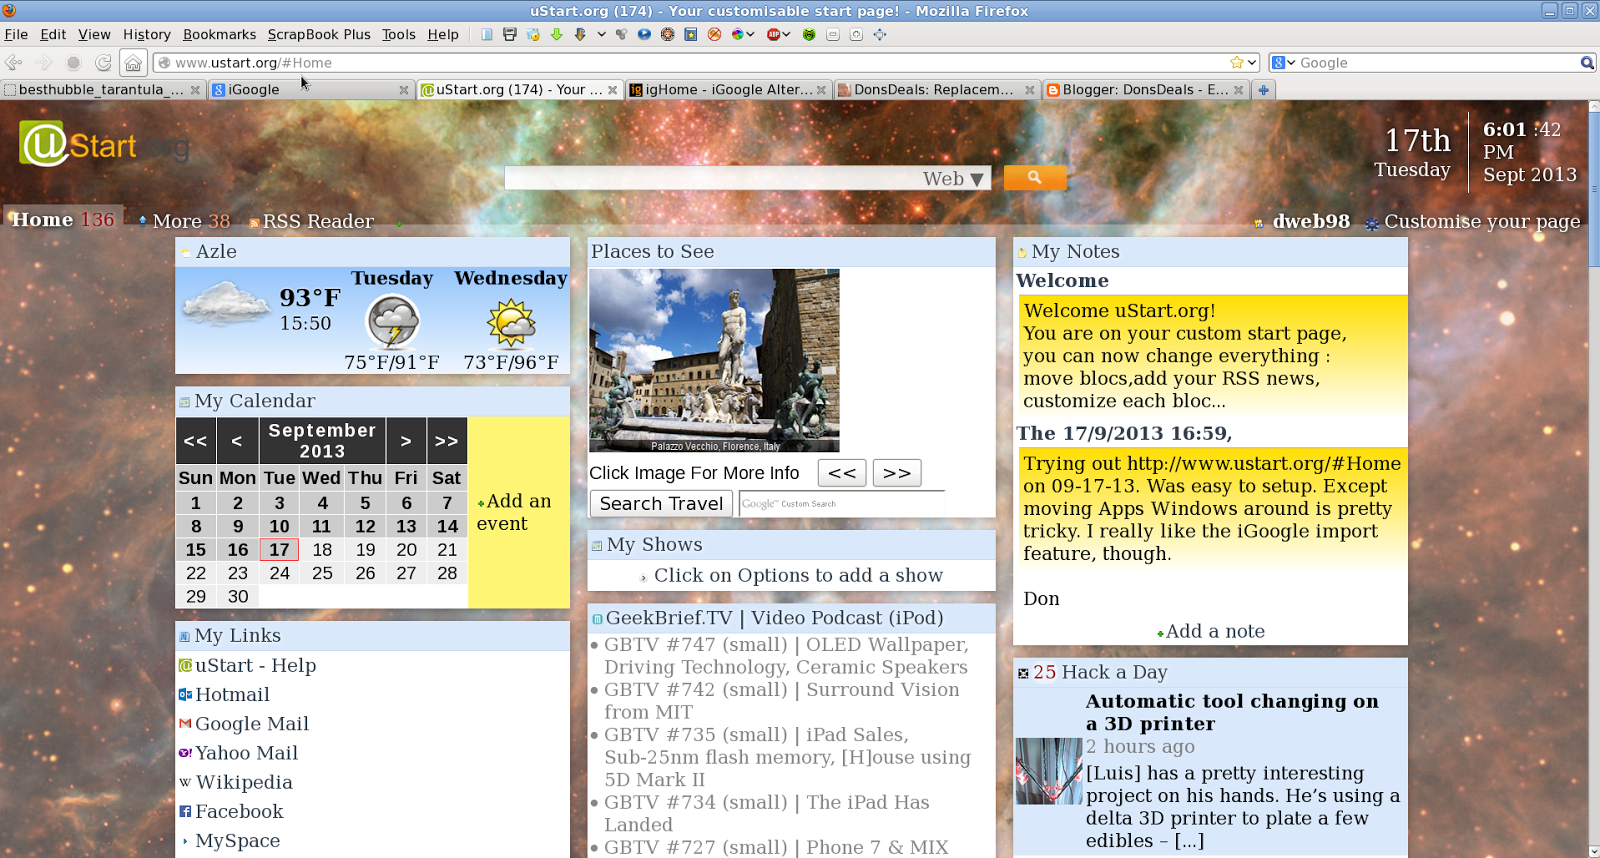
Task: Open the Wikipedia link in My Links
Action: pos(244,782)
